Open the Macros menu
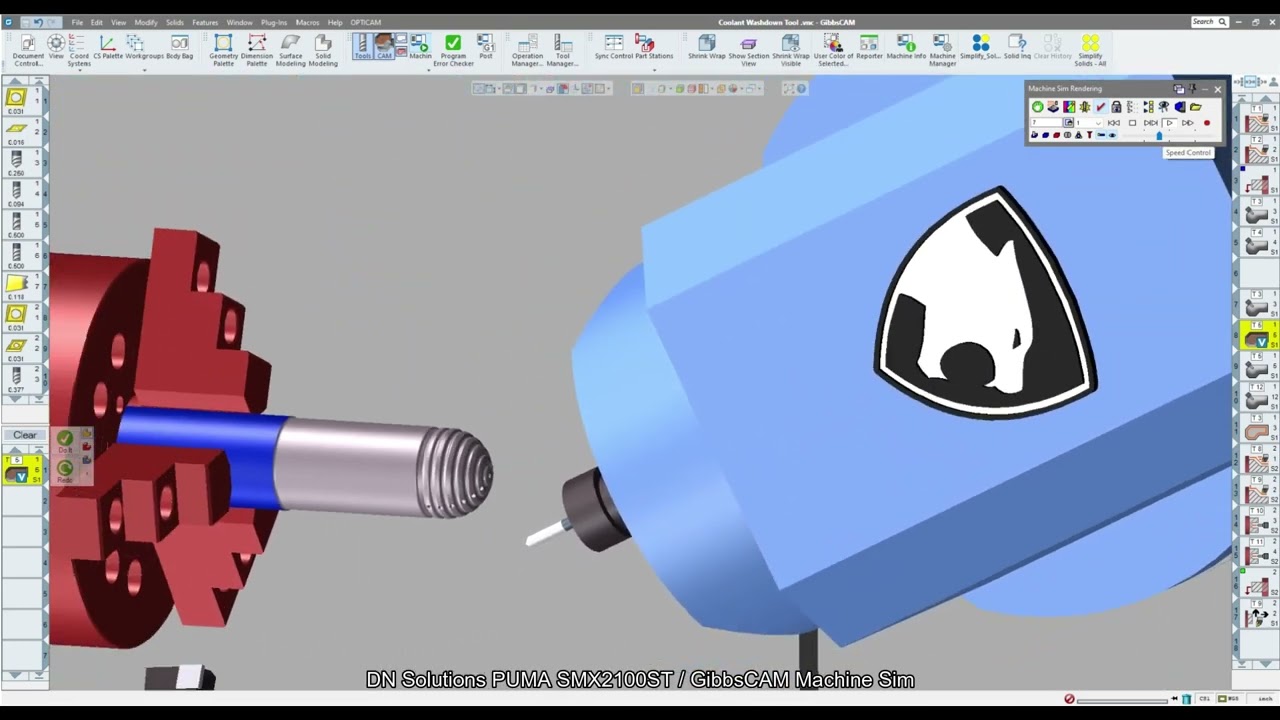Viewport: 1280px width, 720px height. coord(307,22)
